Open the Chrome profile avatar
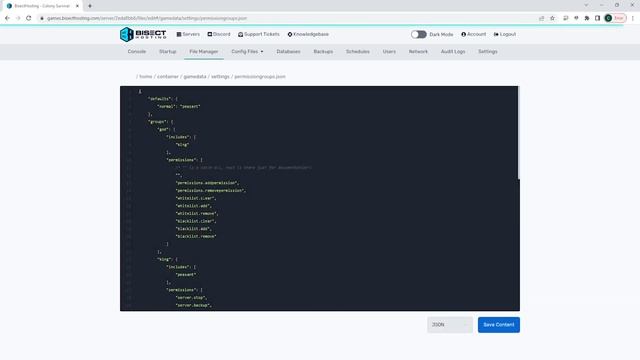 608,18
